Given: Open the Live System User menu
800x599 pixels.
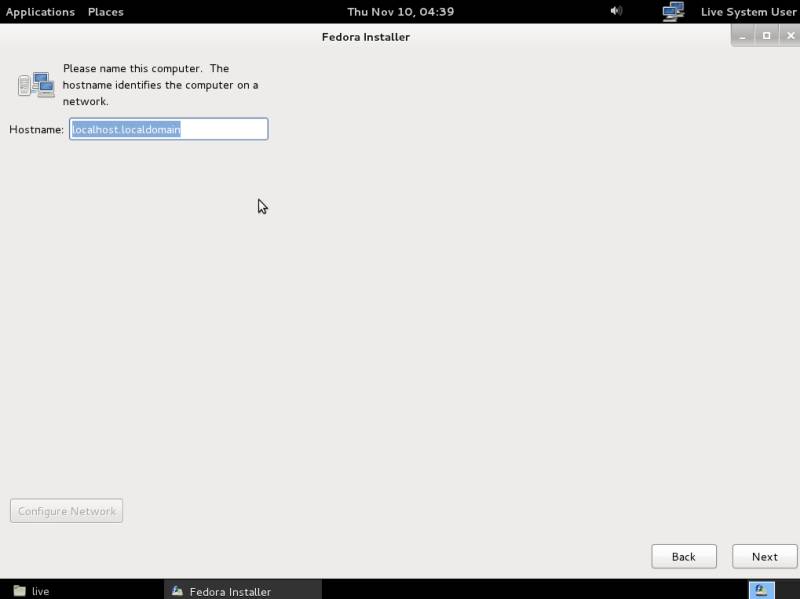Looking at the screenshot, I should [x=748, y=12].
